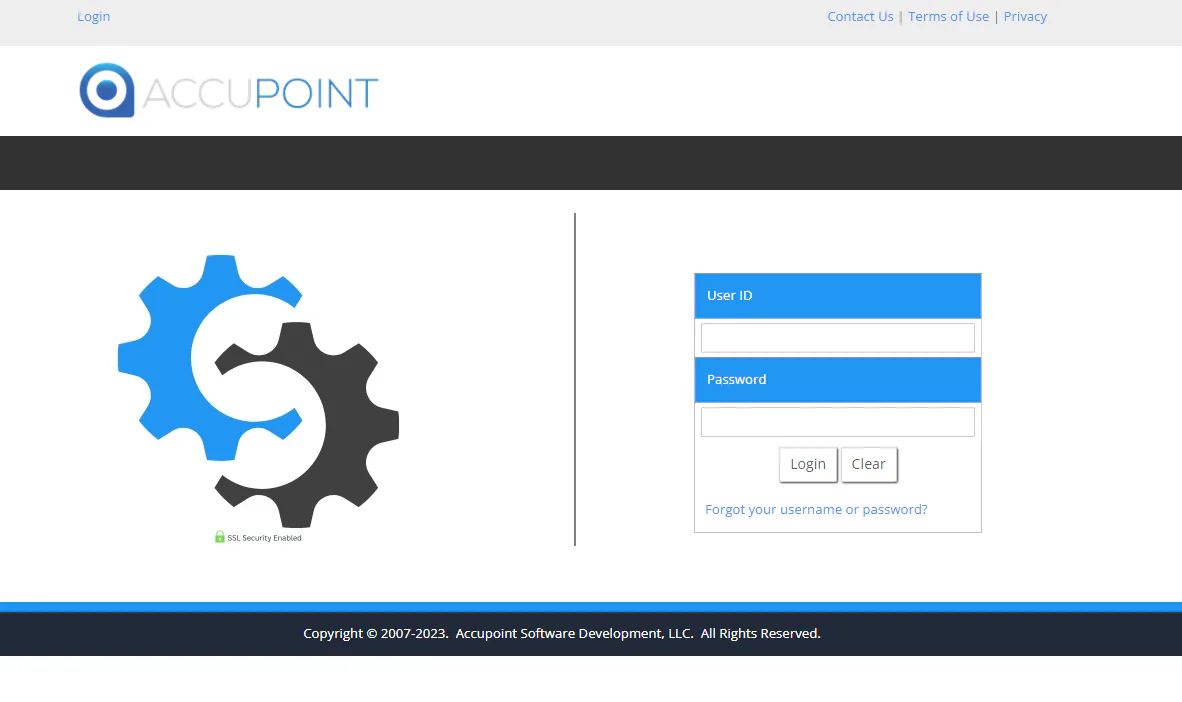1182x702 pixels.
Task: Click the dark navigation bar below the logo
Action: click(591, 163)
